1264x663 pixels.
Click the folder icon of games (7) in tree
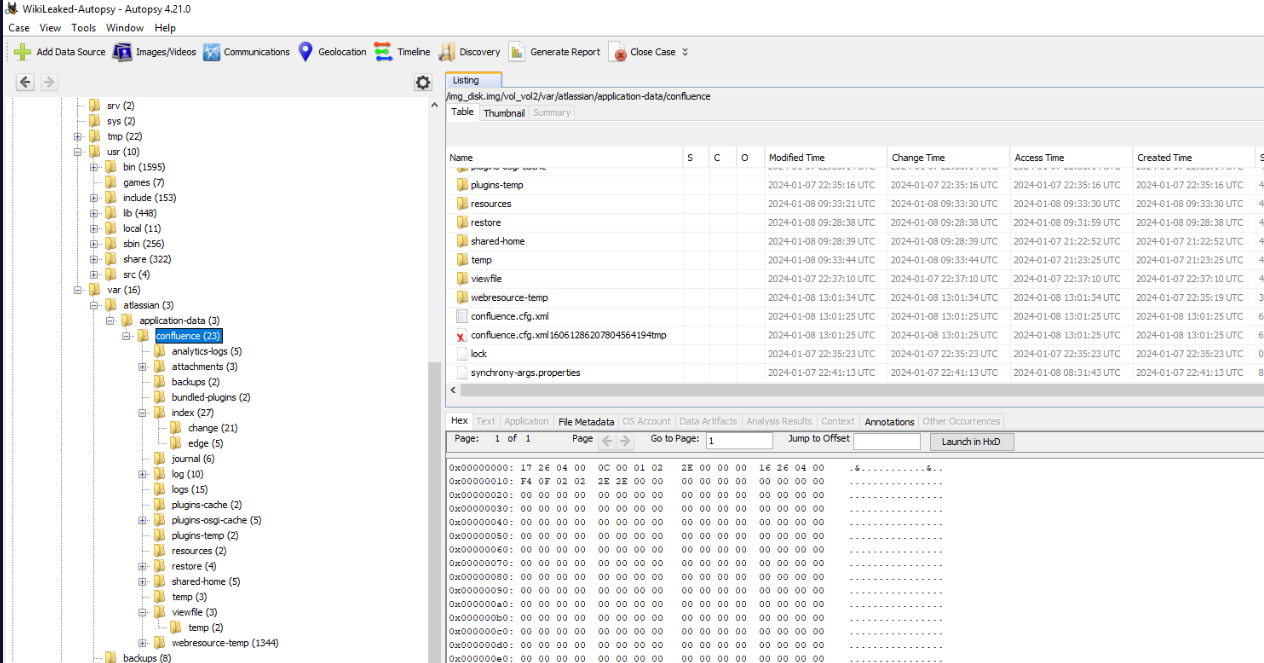111,182
